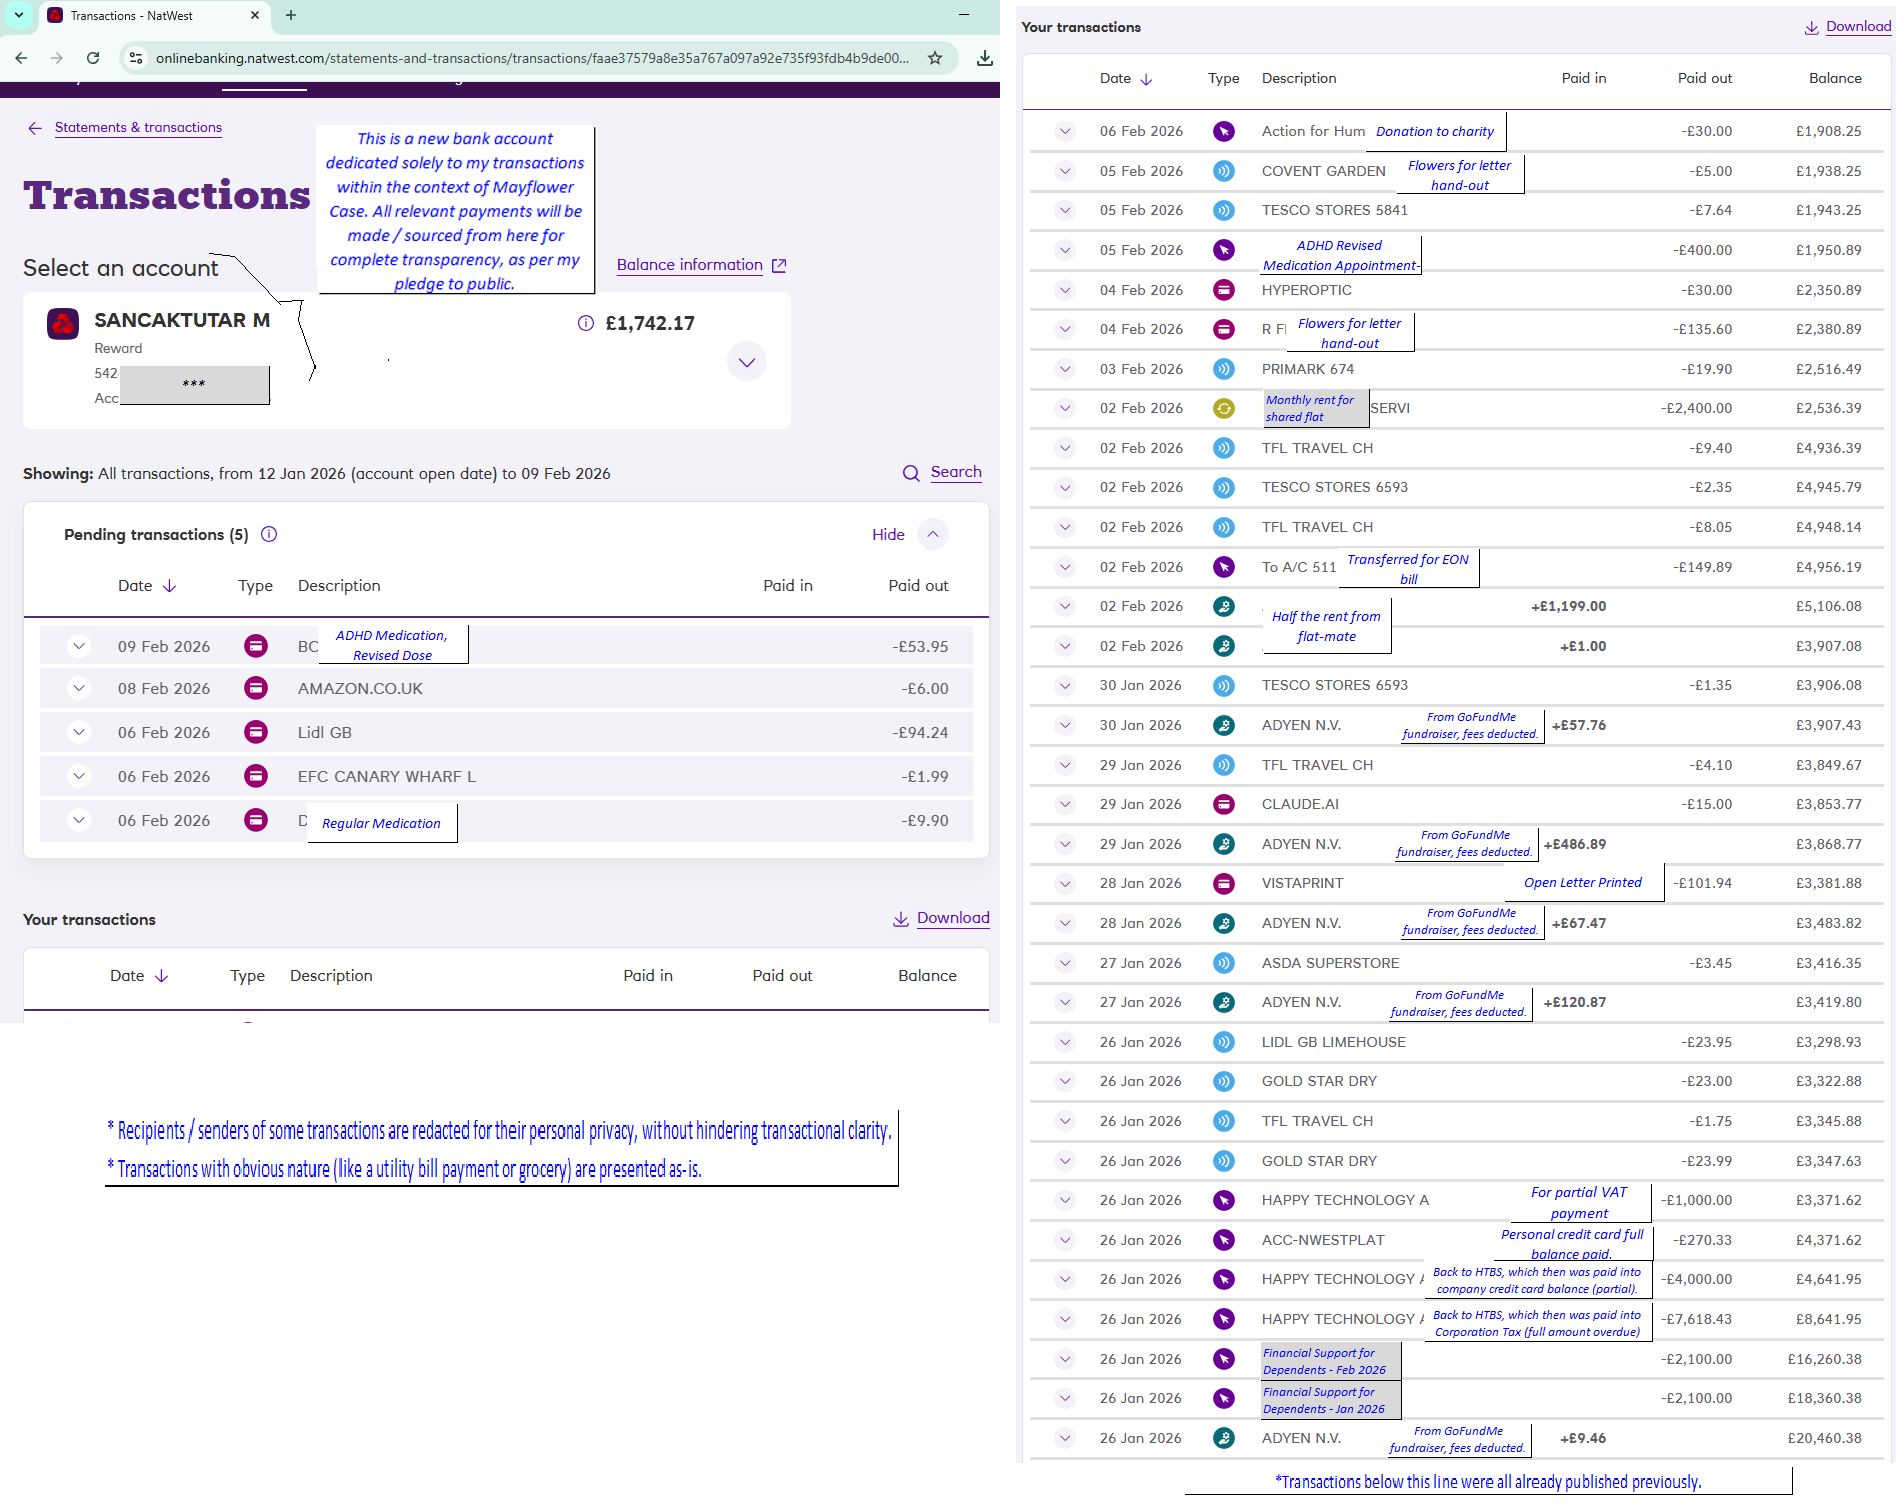Expand the CLAUDE.AI transaction row
This screenshot has height=1503, width=1896.
1065,804
